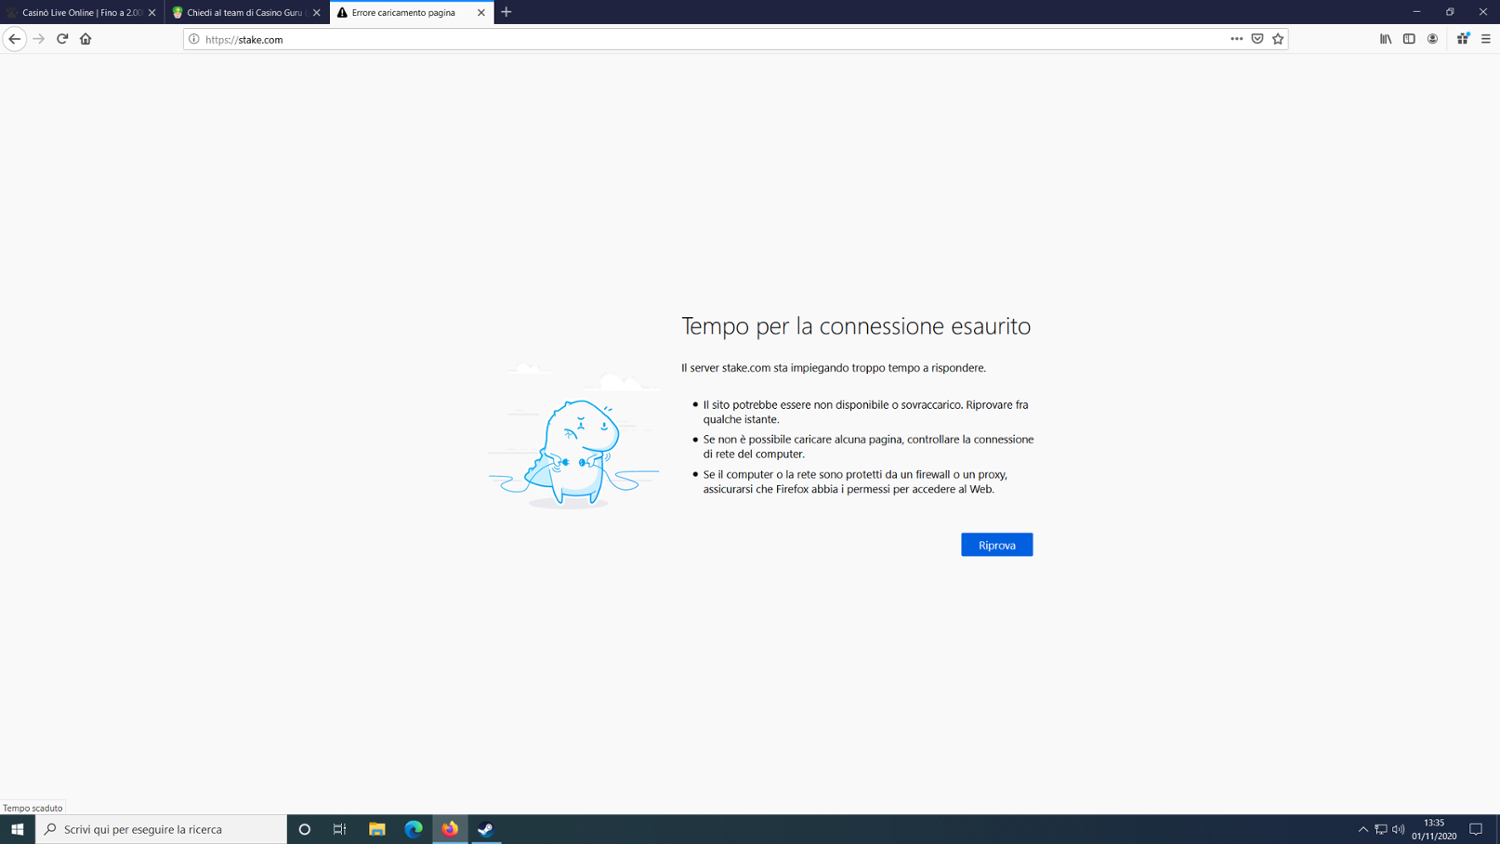Toggle the sidebar view
The height and width of the screenshot is (844, 1500).
pos(1409,39)
